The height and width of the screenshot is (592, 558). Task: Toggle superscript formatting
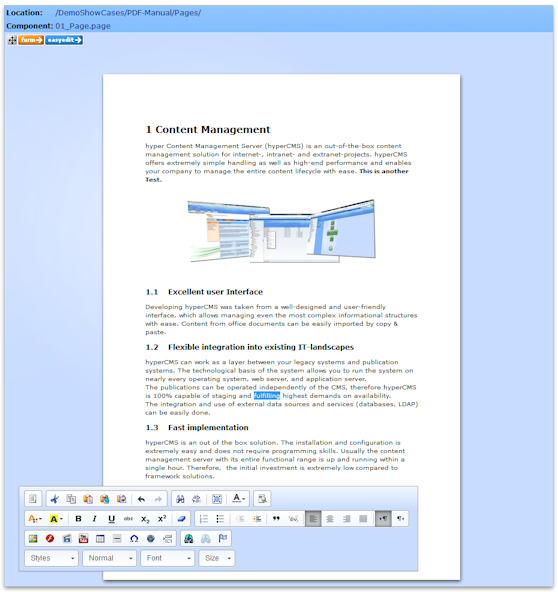click(x=162, y=519)
